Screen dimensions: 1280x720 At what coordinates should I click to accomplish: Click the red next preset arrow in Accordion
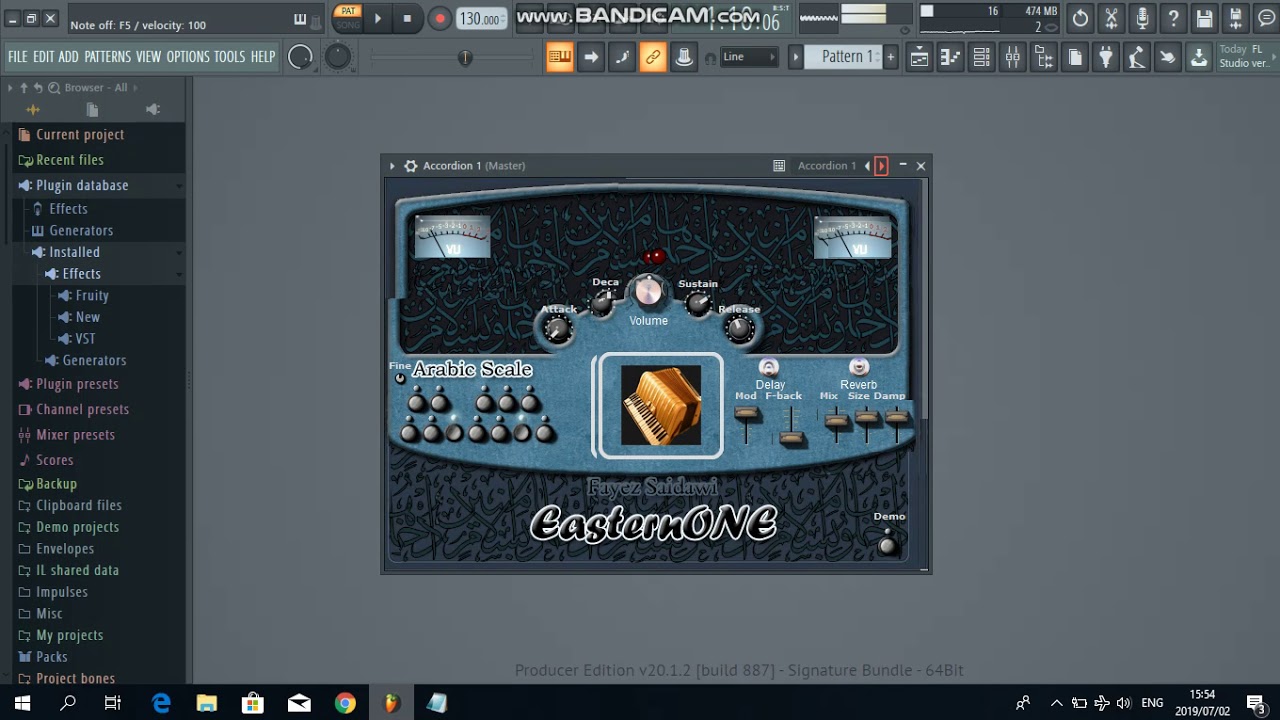tap(881, 166)
